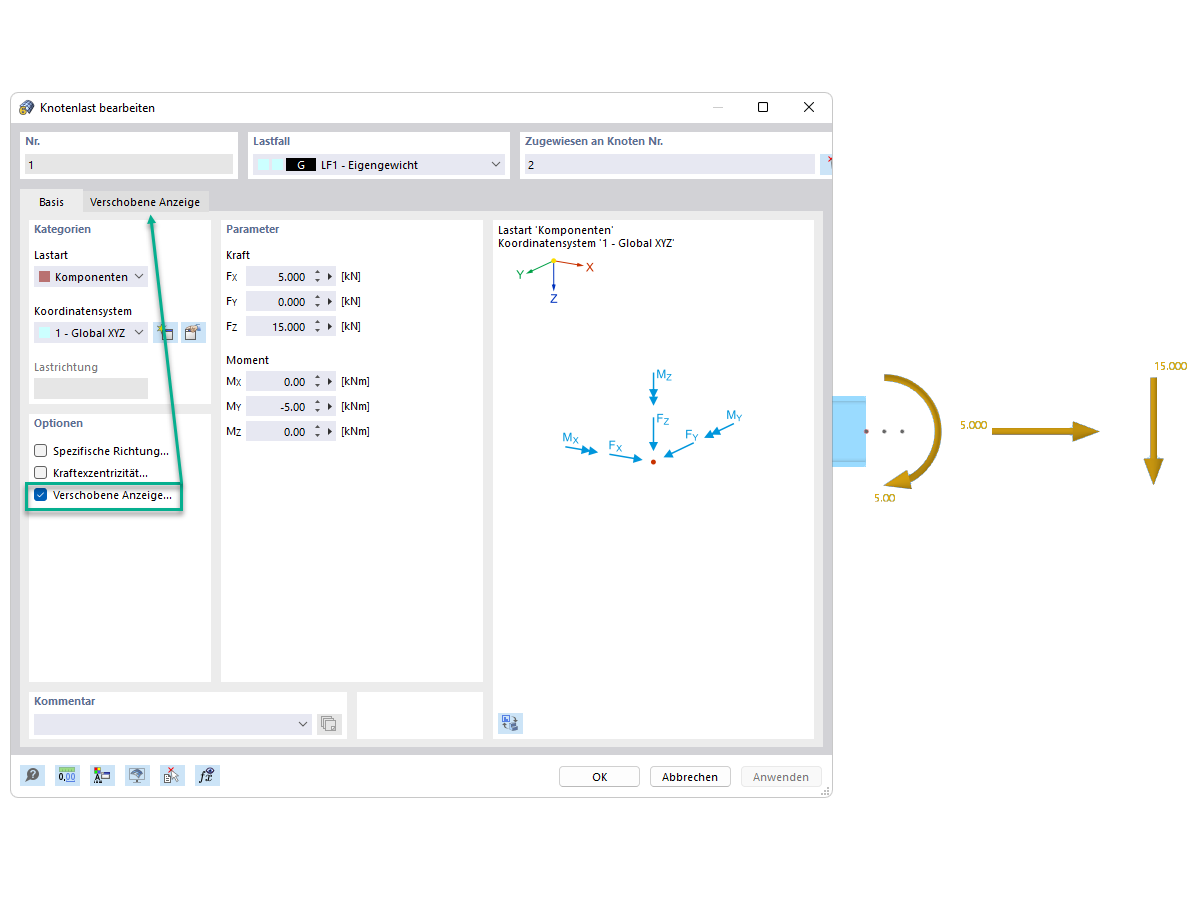1200x900 pixels.
Task: Open the arrow menu next to Fy value
Action: [x=331, y=302]
